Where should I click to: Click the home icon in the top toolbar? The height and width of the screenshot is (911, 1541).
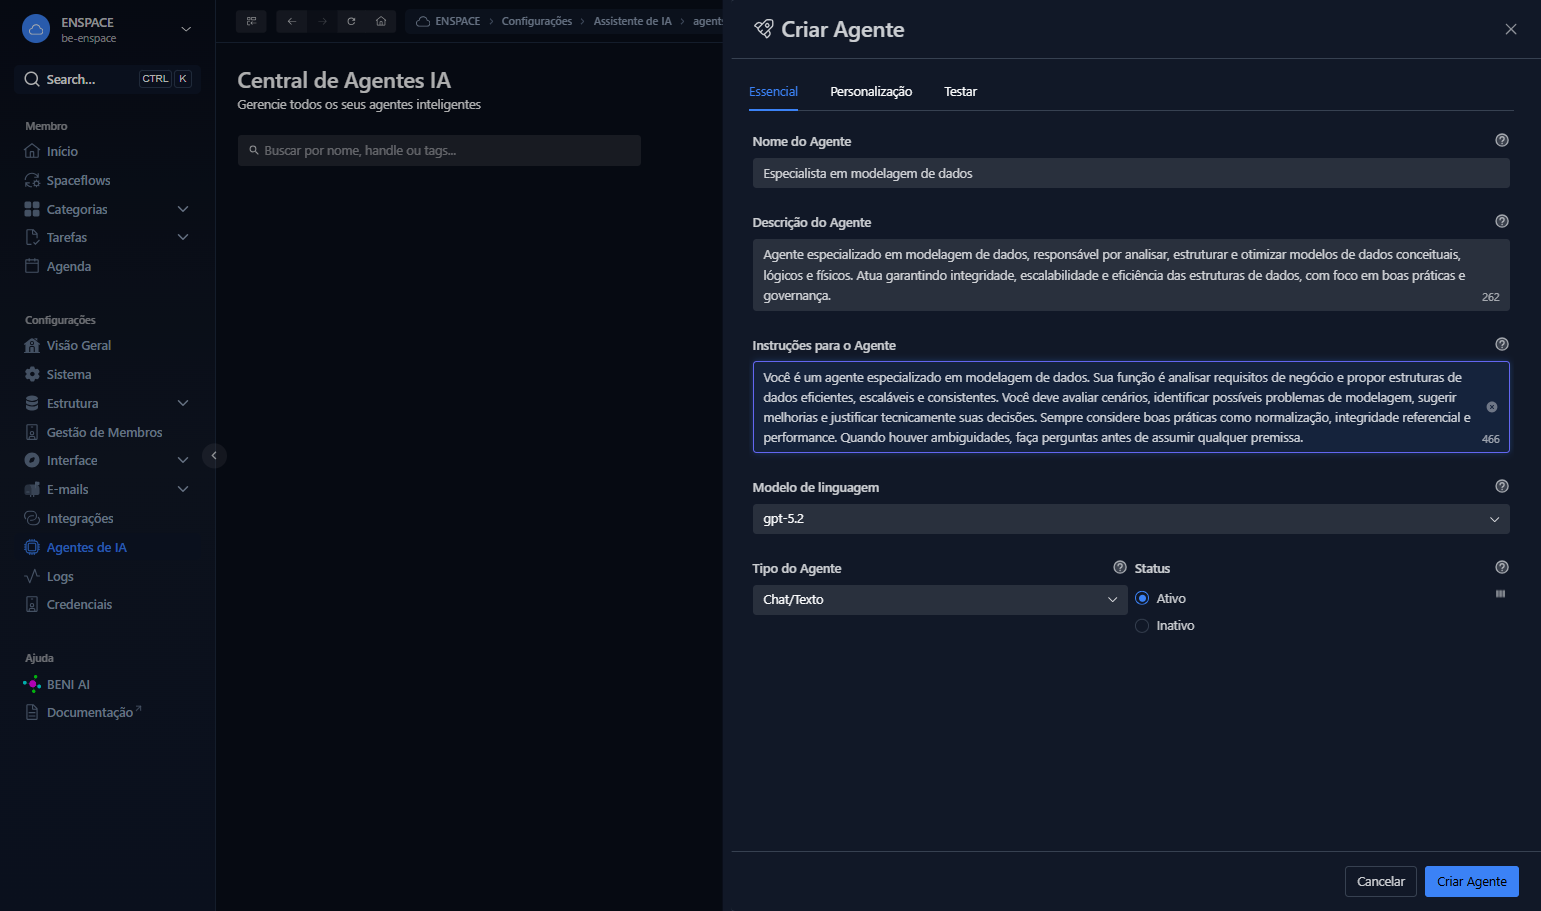[x=381, y=21]
